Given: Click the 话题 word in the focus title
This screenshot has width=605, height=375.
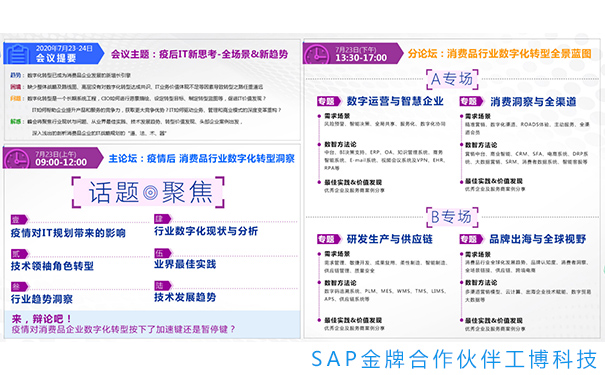Looking at the screenshot, I should coord(114,192).
